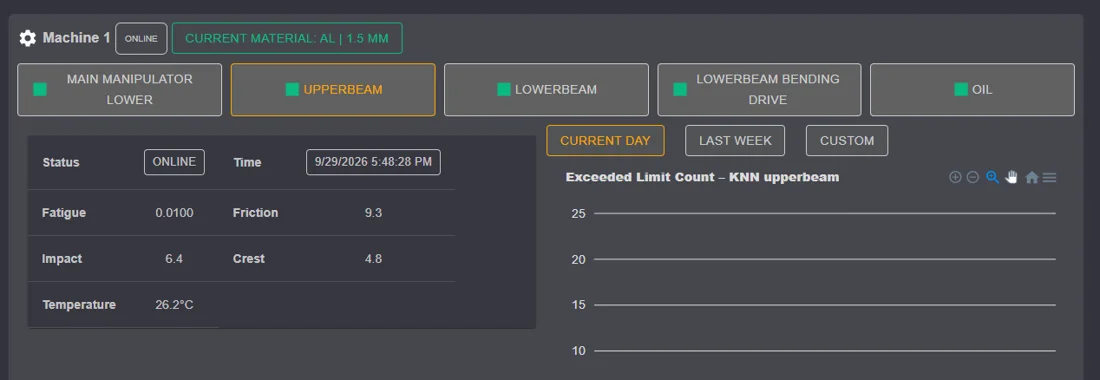Click the Status label
1100x380 pixels.
tap(61, 162)
